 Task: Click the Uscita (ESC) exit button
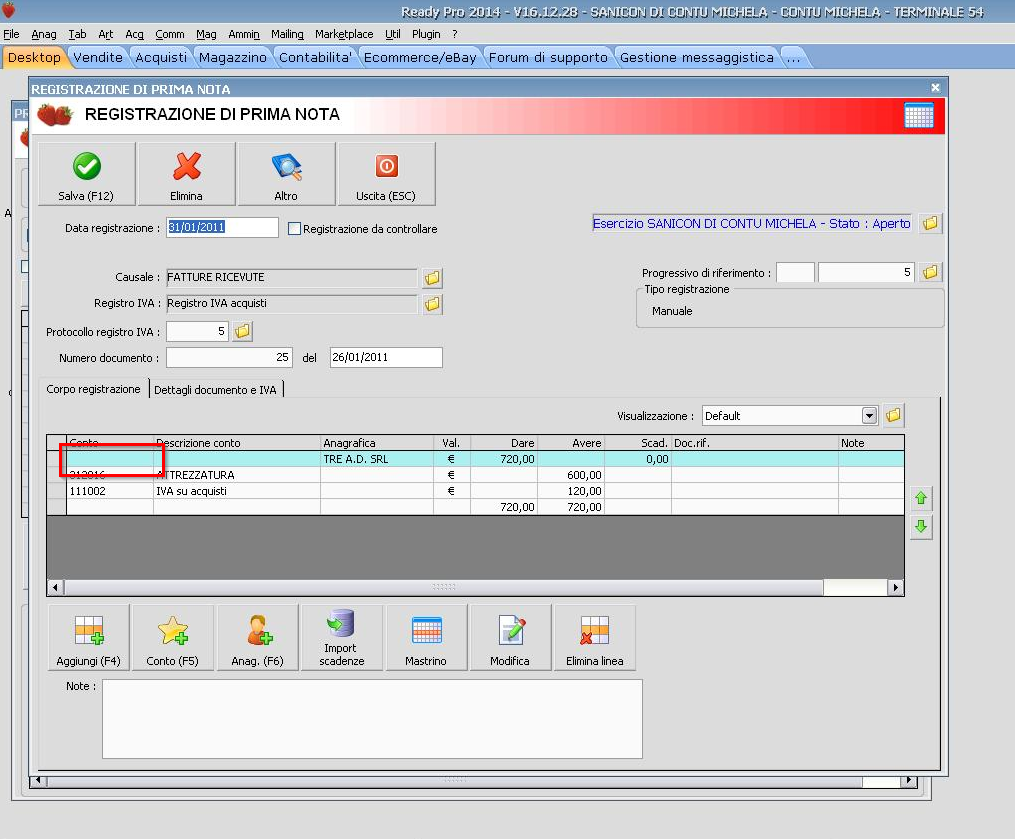coord(386,174)
